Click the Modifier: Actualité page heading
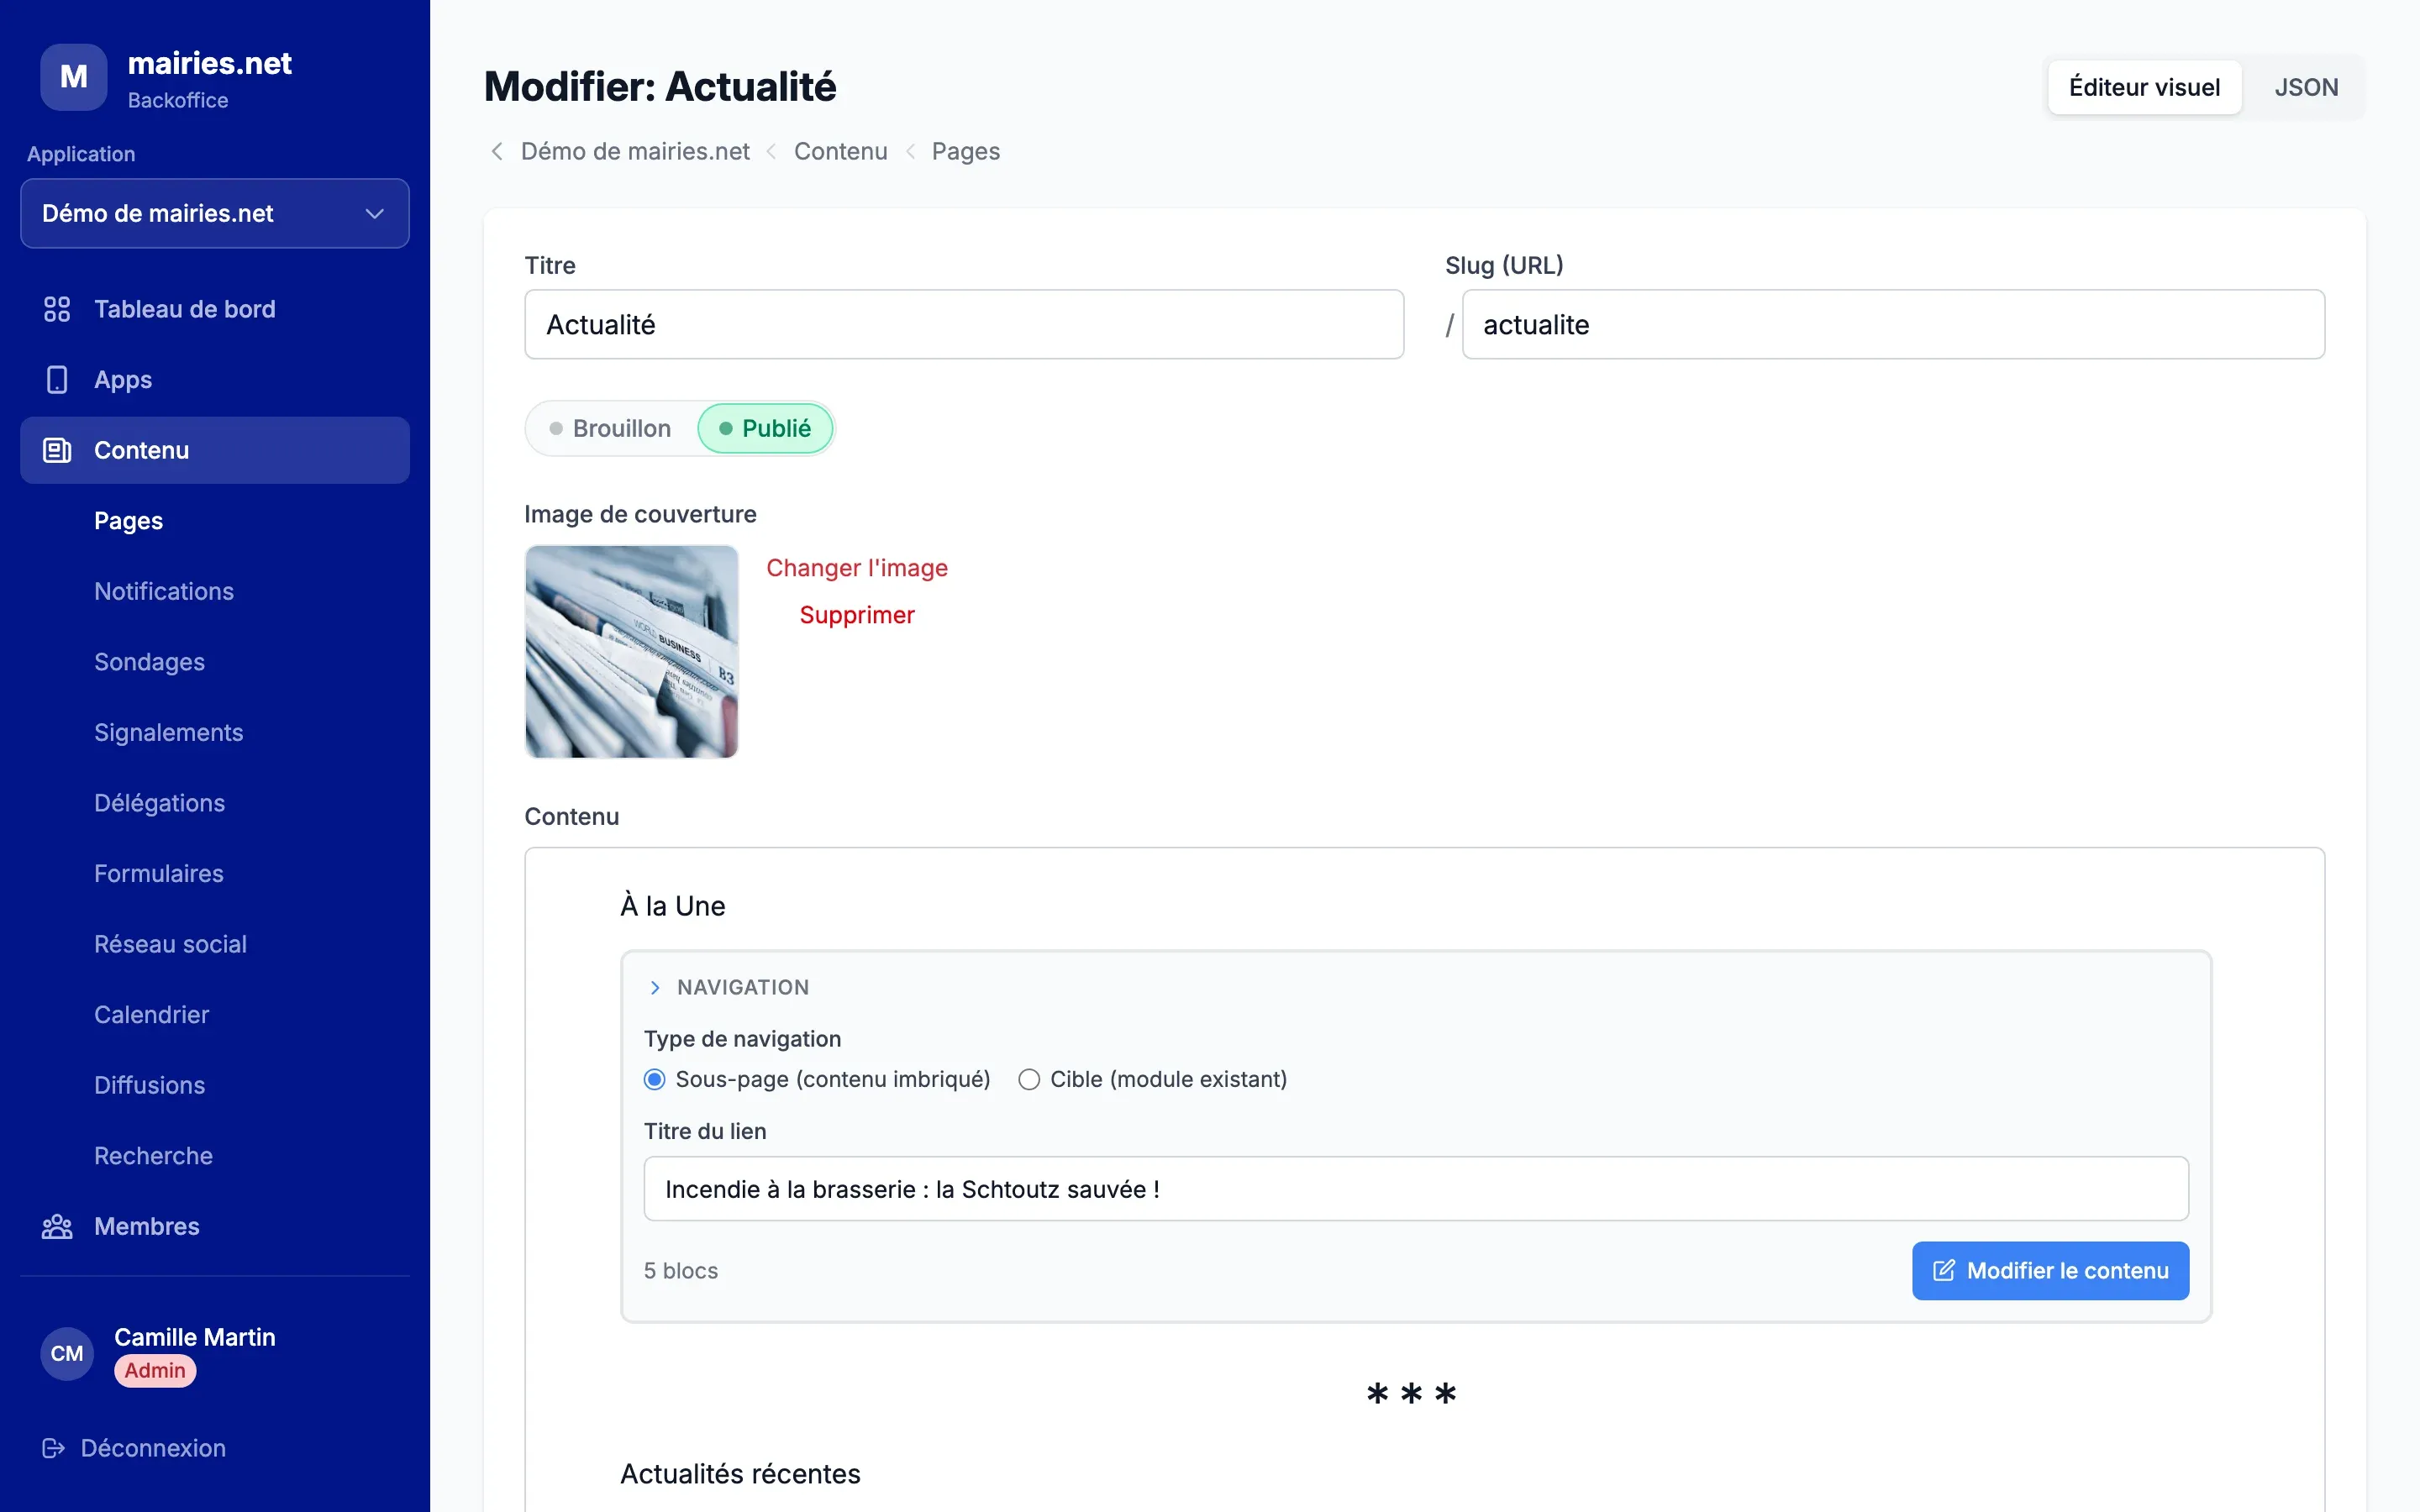Screen dimensions: 2420x1512 (660, 87)
